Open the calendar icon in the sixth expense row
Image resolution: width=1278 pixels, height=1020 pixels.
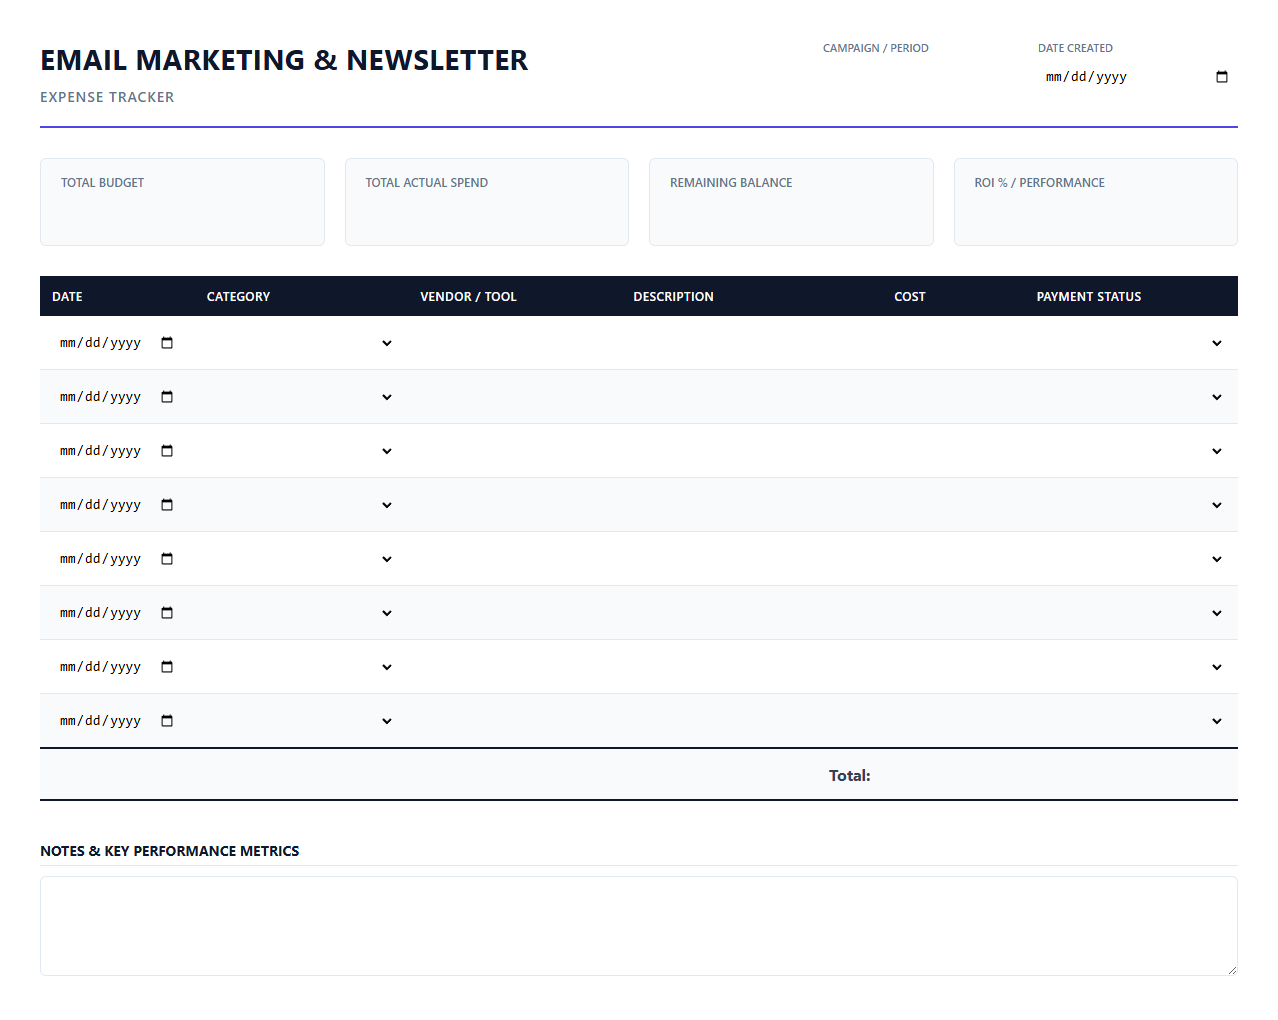[167, 613]
